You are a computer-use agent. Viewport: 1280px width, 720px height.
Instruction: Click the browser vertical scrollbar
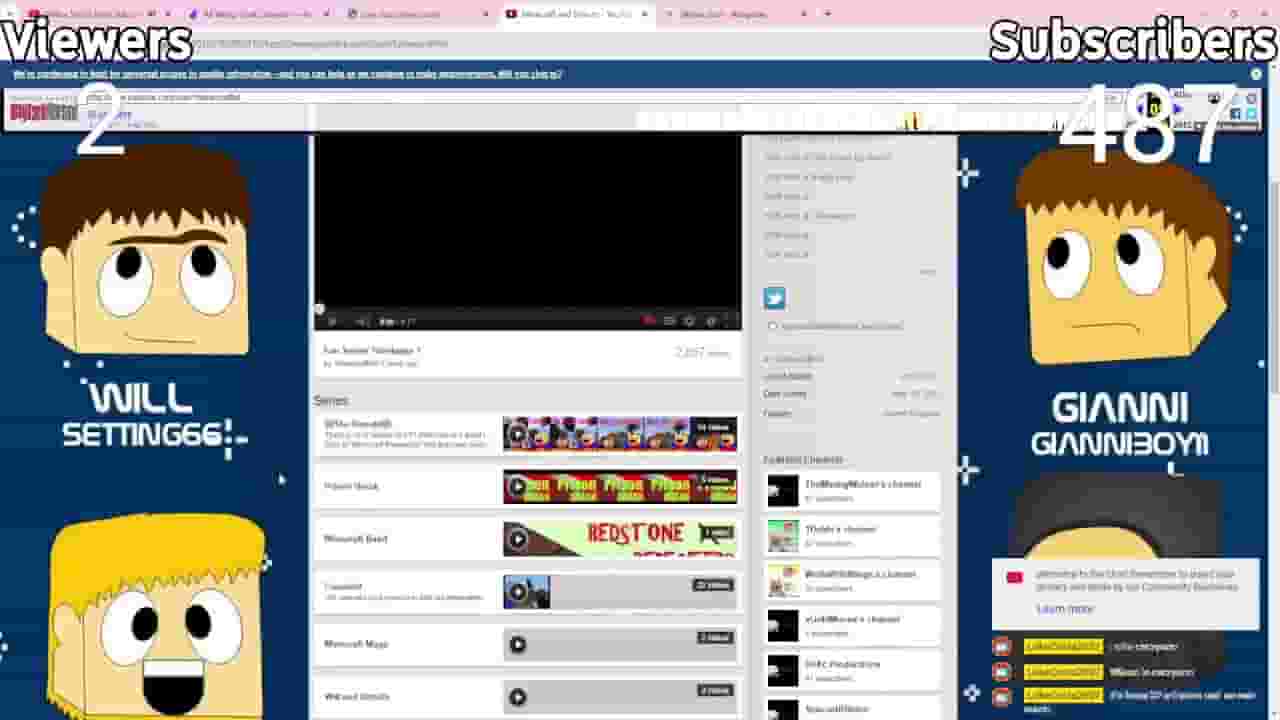pos(1274,290)
